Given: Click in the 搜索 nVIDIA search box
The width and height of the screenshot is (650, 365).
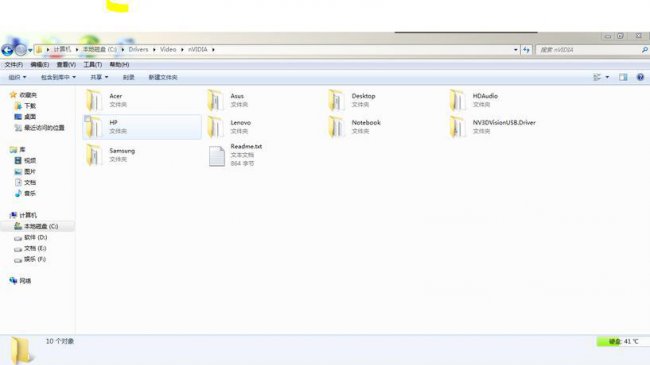Looking at the screenshot, I should [x=589, y=50].
